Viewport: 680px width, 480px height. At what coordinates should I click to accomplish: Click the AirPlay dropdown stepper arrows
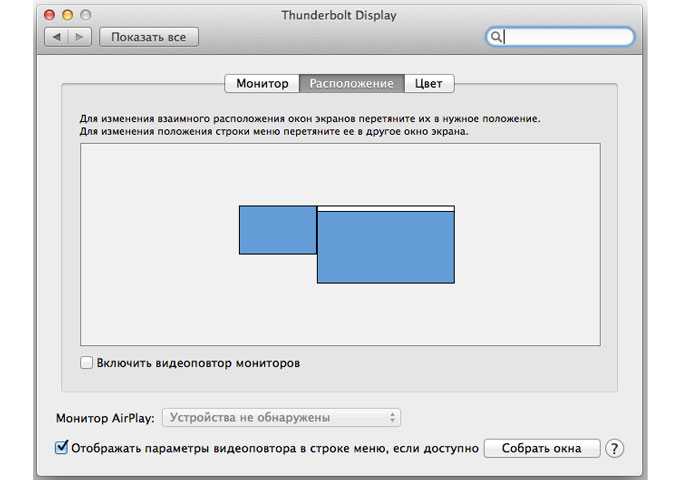click(x=392, y=418)
